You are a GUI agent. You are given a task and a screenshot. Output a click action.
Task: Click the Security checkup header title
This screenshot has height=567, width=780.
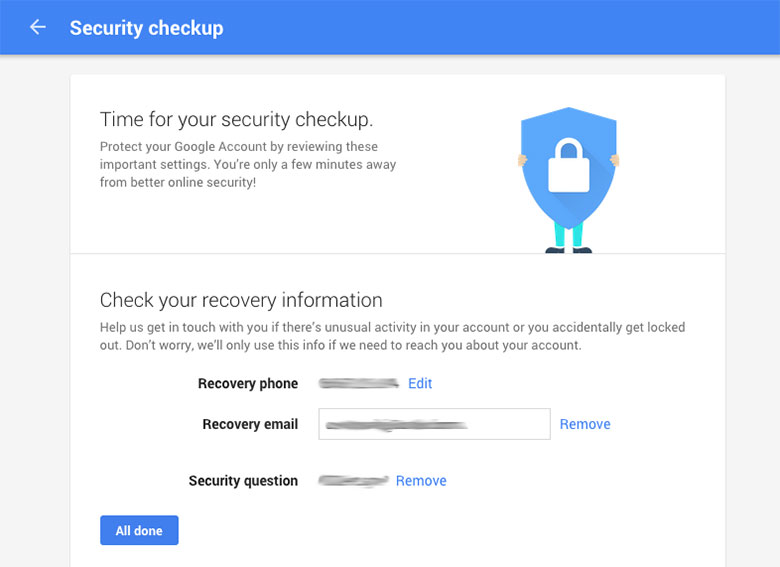[146, 28]
